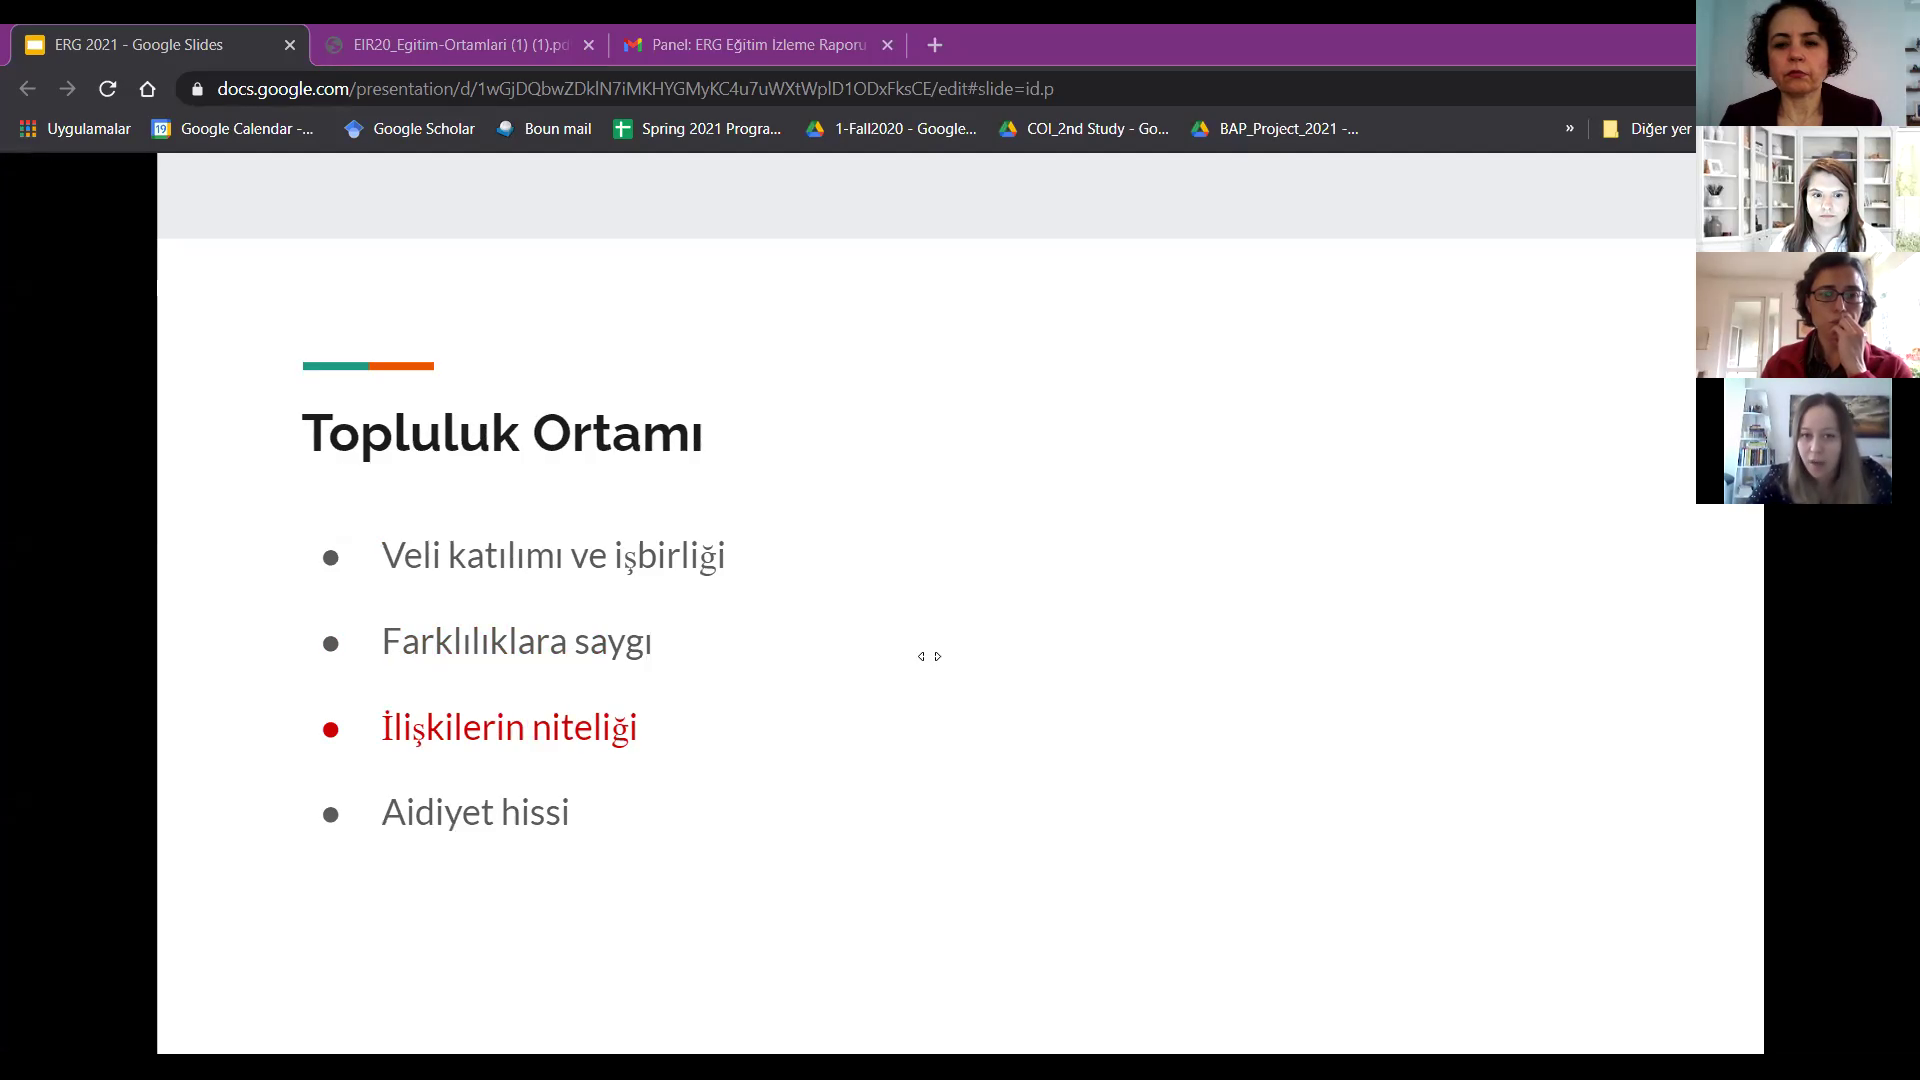Click the browser back arrow
The height and width of the screenshot is (1080, 1920).
[x=27, y=89]
